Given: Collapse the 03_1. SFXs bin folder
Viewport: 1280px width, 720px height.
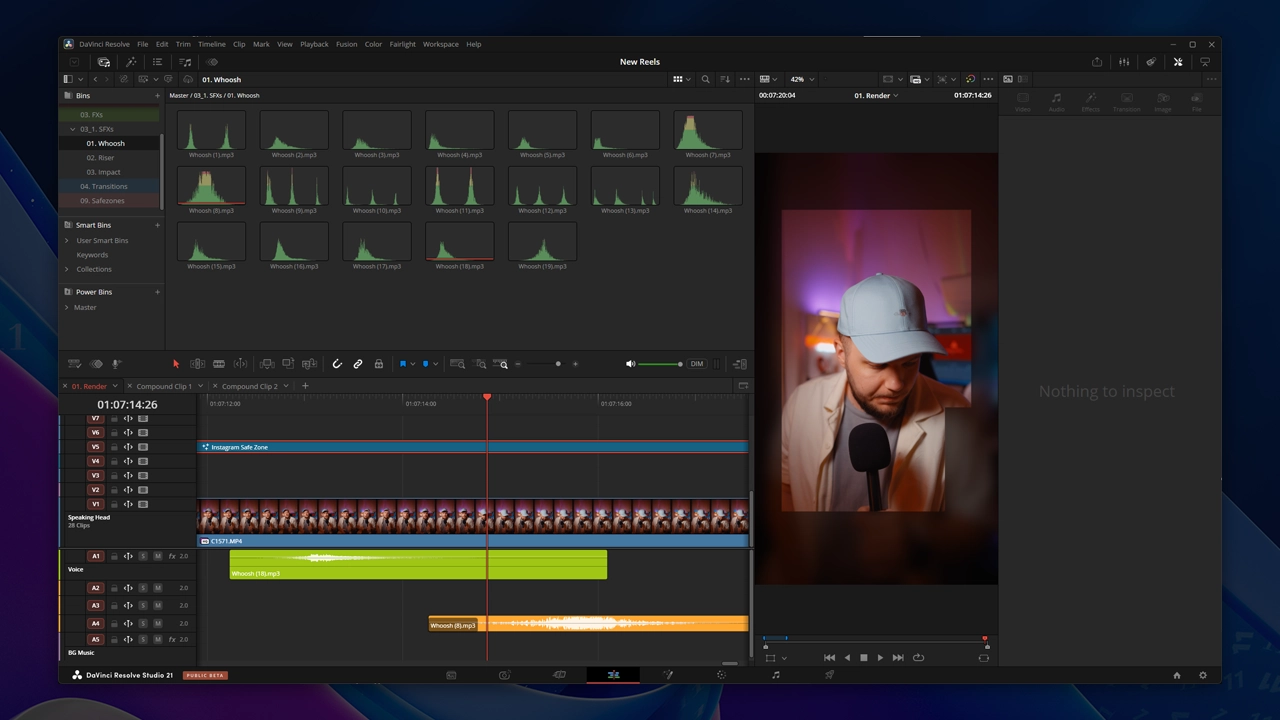Looking at the screenshot, I should pos(73,129).
